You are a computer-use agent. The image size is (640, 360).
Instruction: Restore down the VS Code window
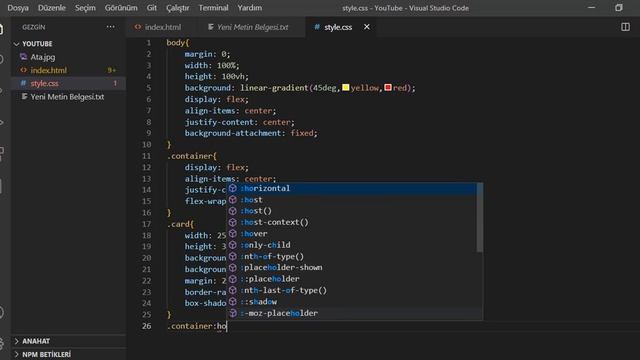[x=619, y=8]
